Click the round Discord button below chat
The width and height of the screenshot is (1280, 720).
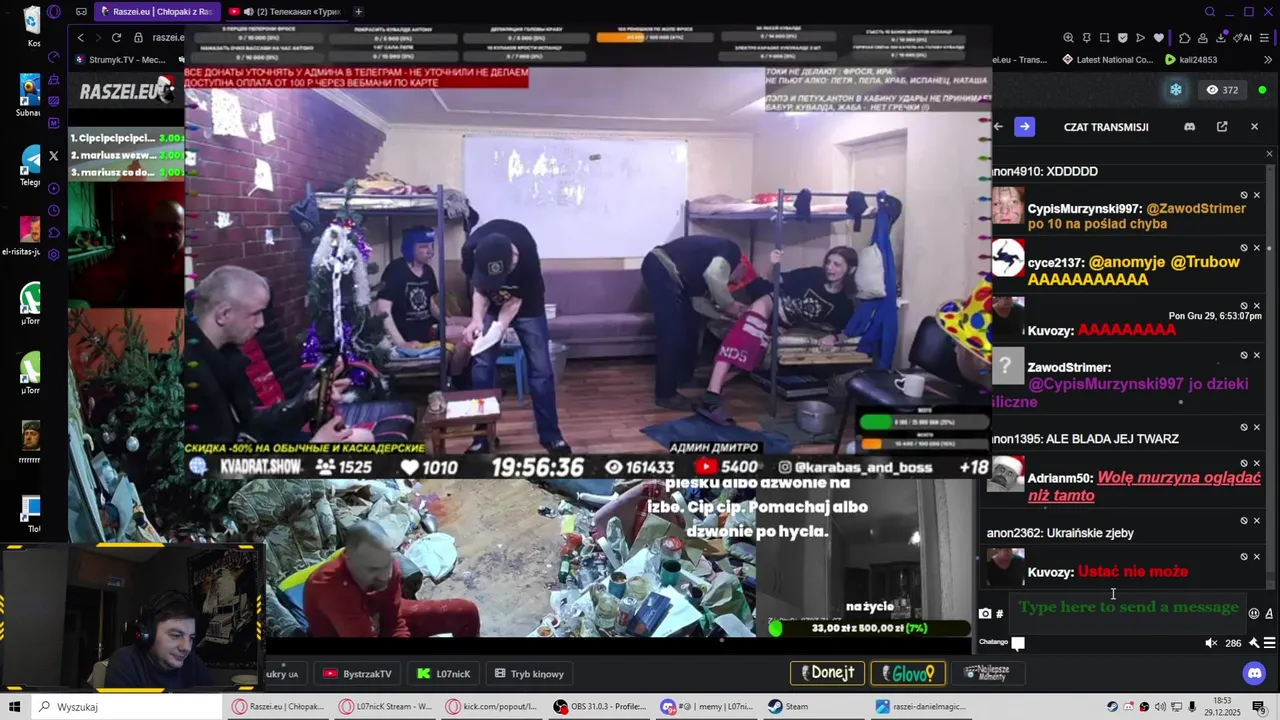1254,673
